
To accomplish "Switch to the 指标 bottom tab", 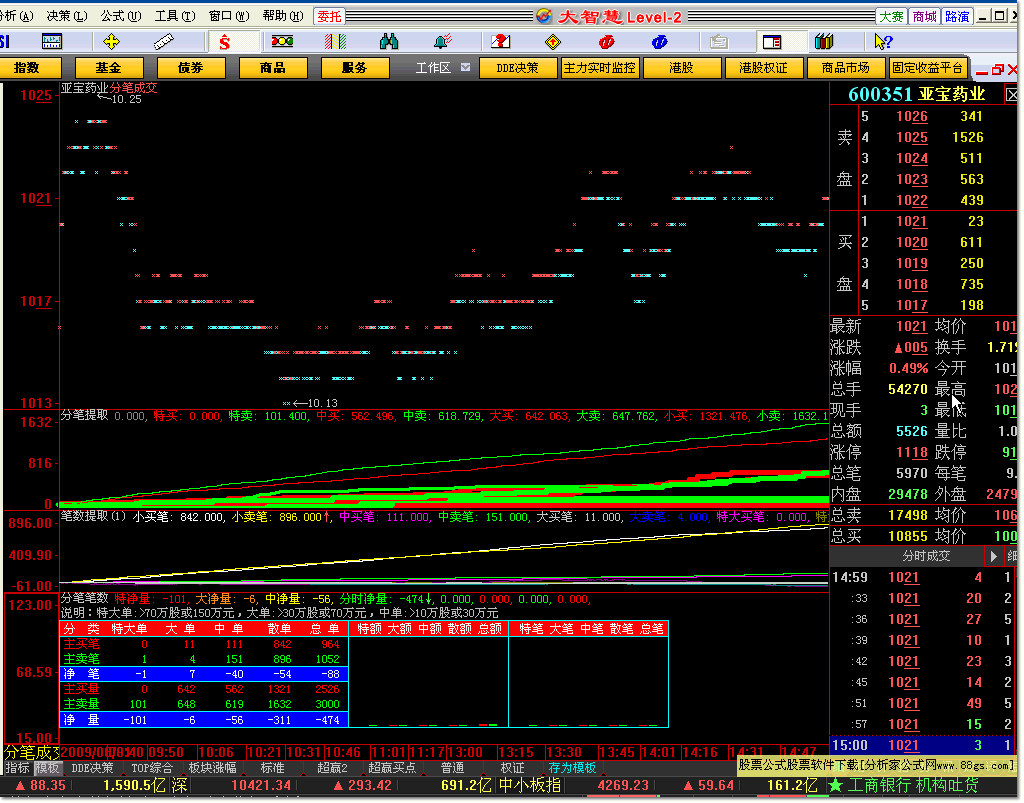I will [x=18, y=768].
